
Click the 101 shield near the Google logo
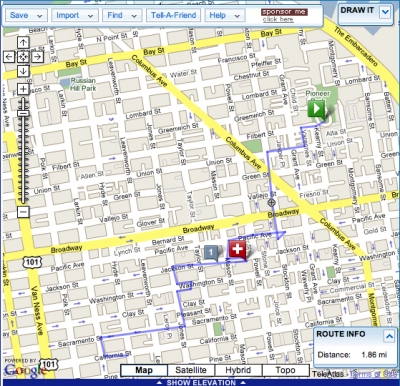tap(49, 364)
